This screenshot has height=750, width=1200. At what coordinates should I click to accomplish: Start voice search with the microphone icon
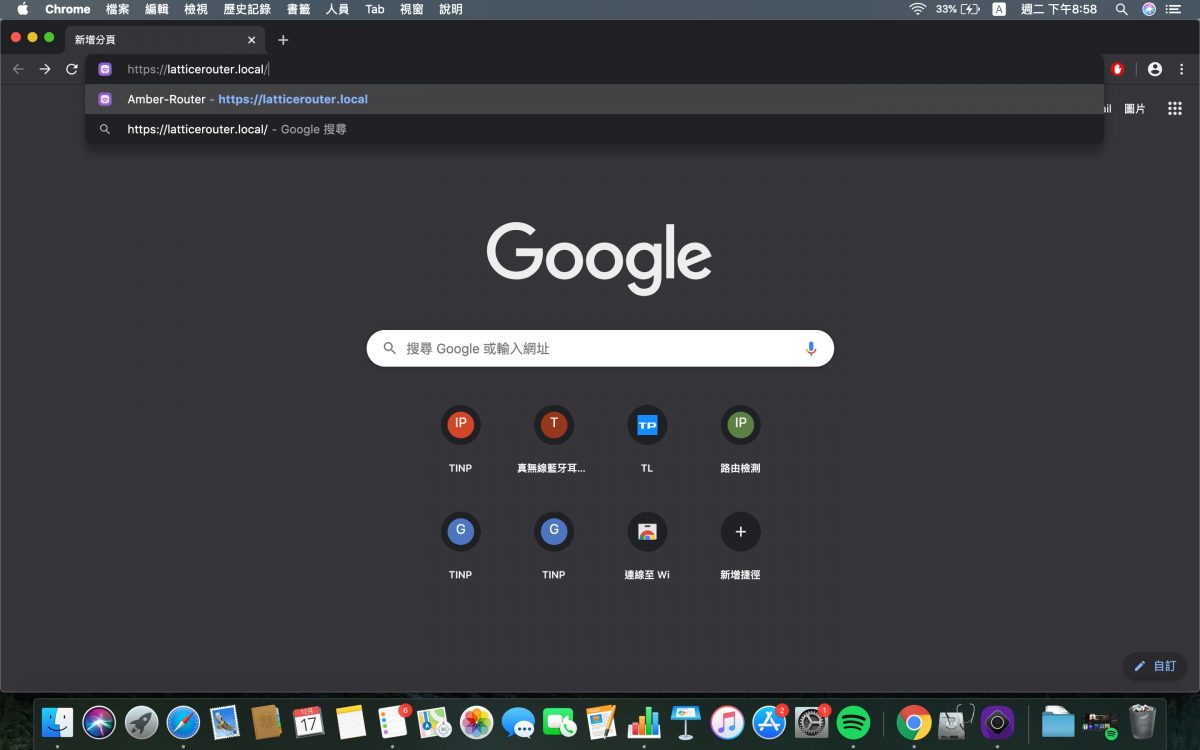[811, 348]
